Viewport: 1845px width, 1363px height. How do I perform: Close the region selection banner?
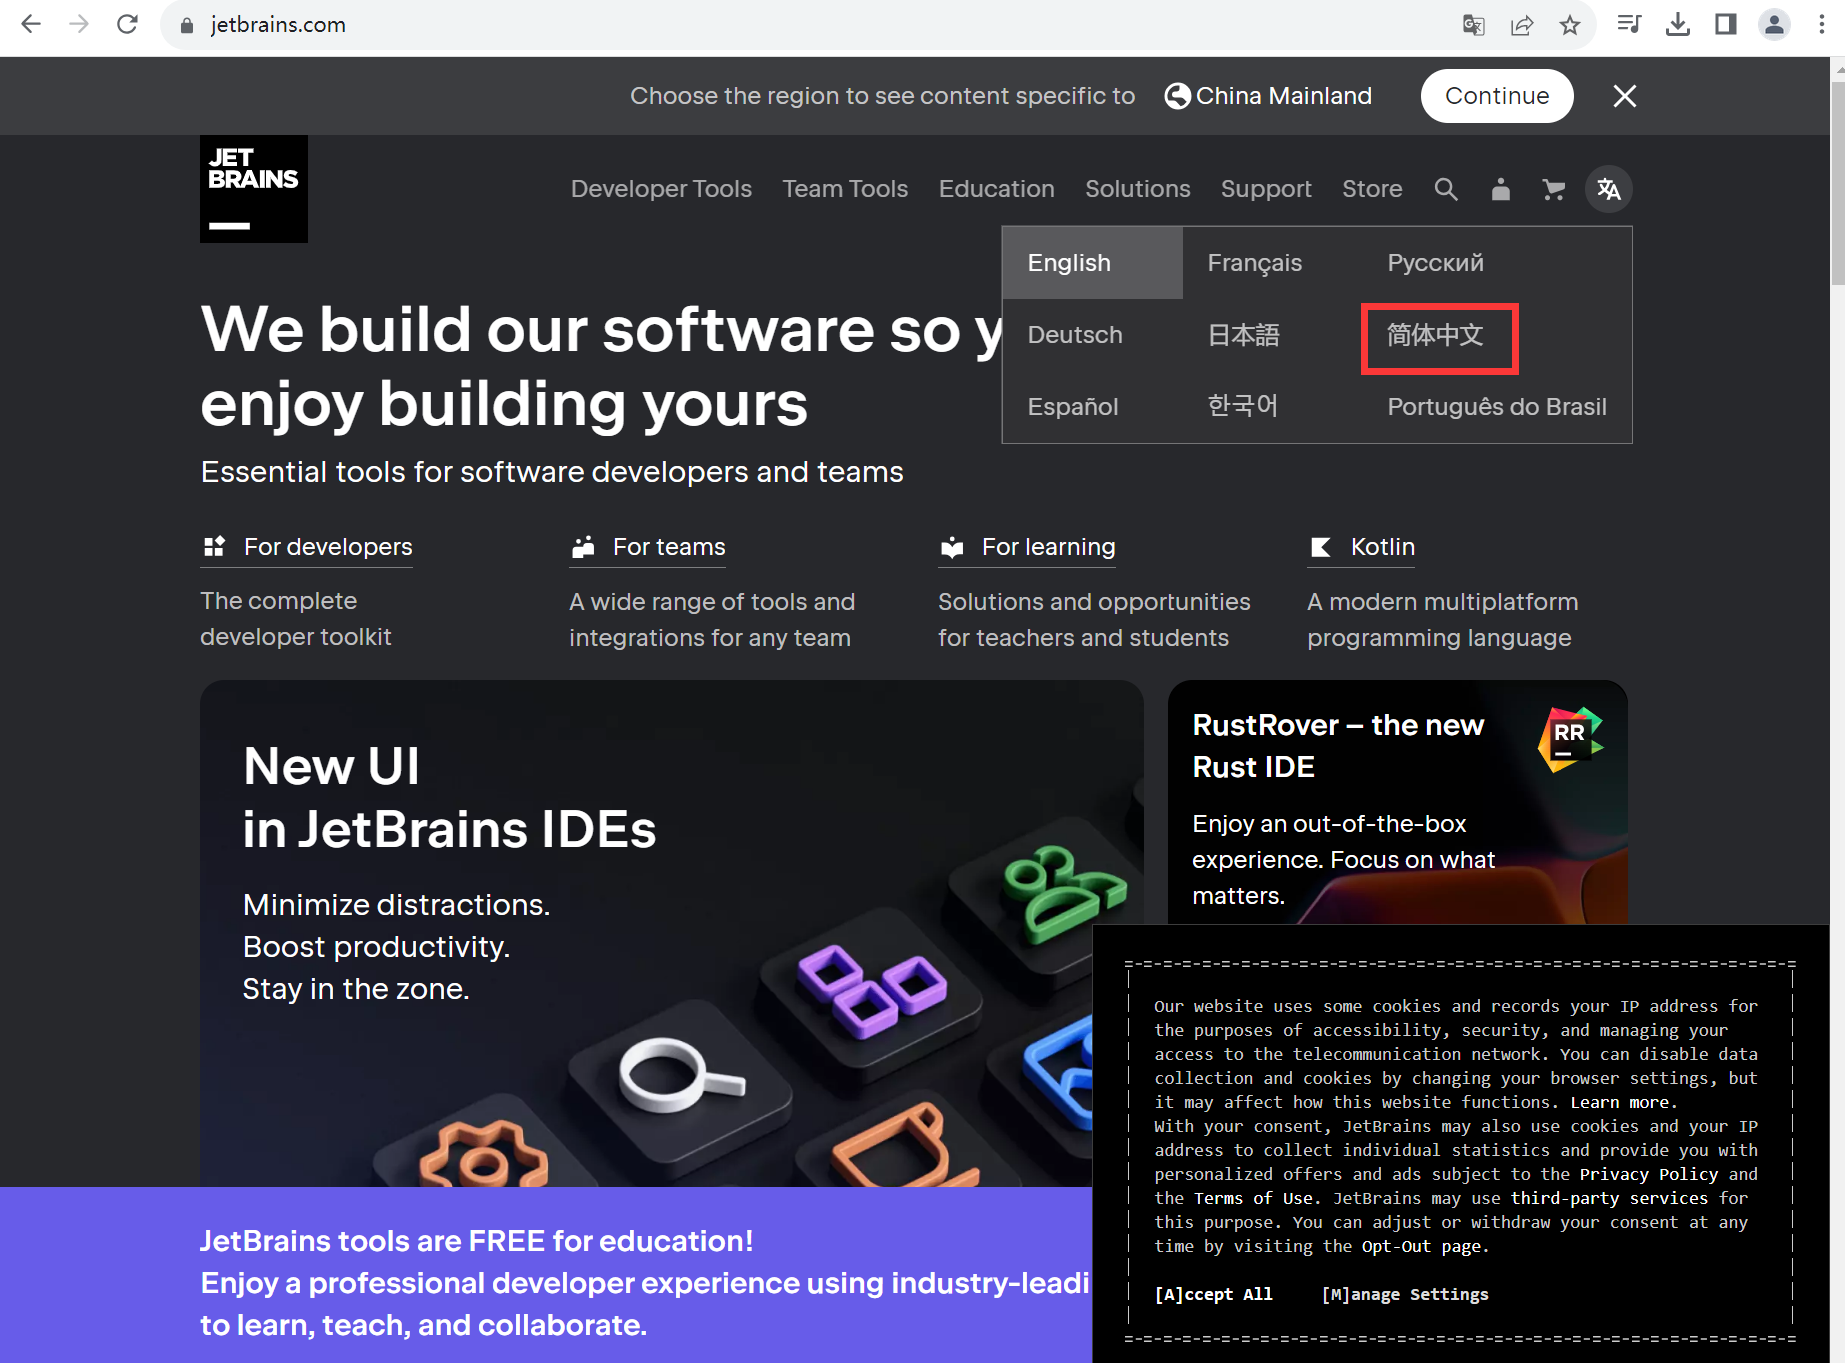(1625, 96)
